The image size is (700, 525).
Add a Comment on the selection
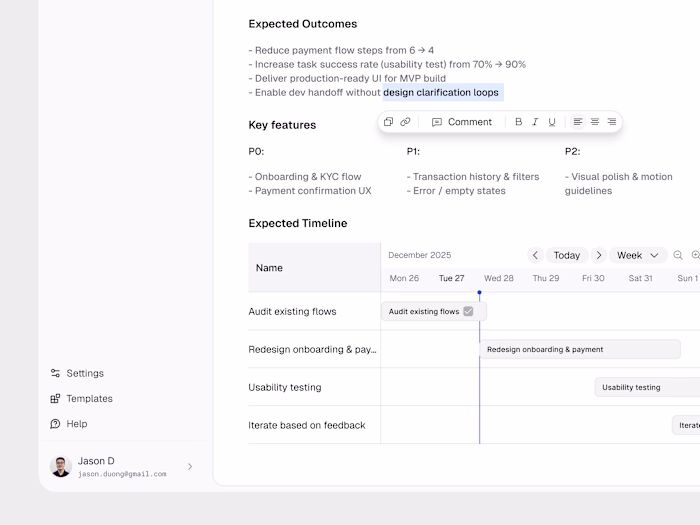[462, 122]
